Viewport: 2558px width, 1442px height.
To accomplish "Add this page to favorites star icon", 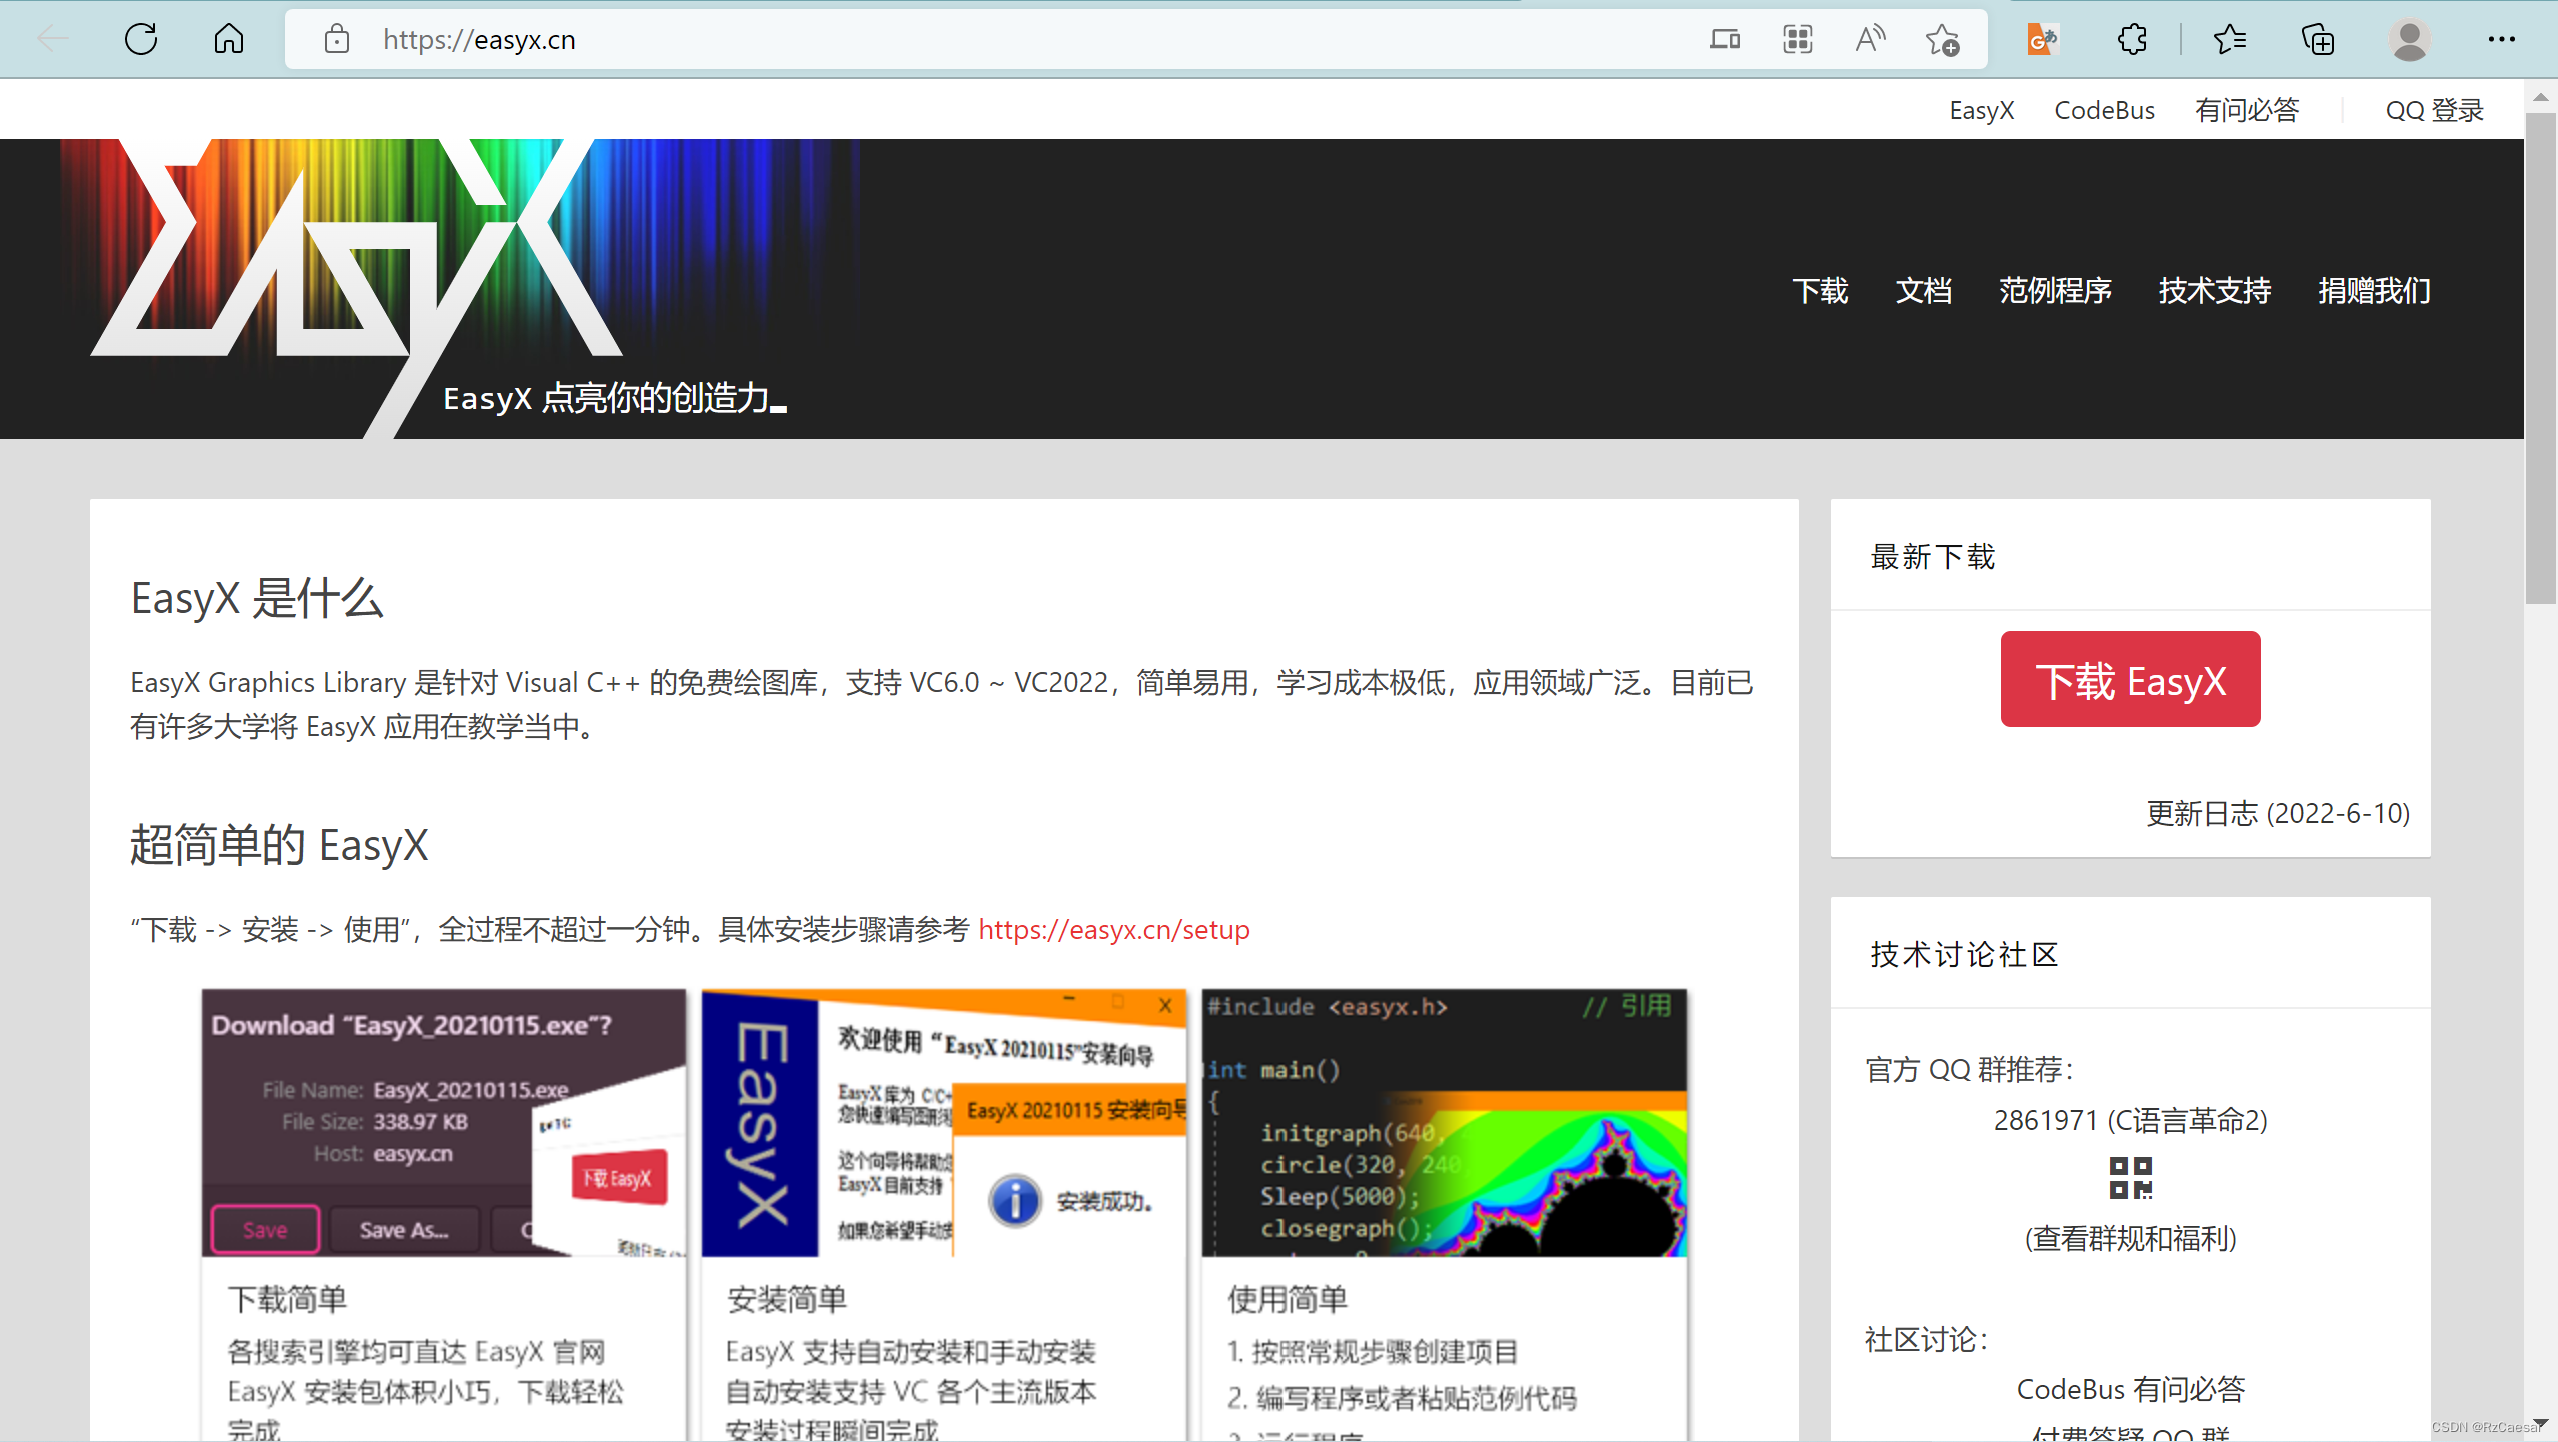I will (x=1942, y=40).
